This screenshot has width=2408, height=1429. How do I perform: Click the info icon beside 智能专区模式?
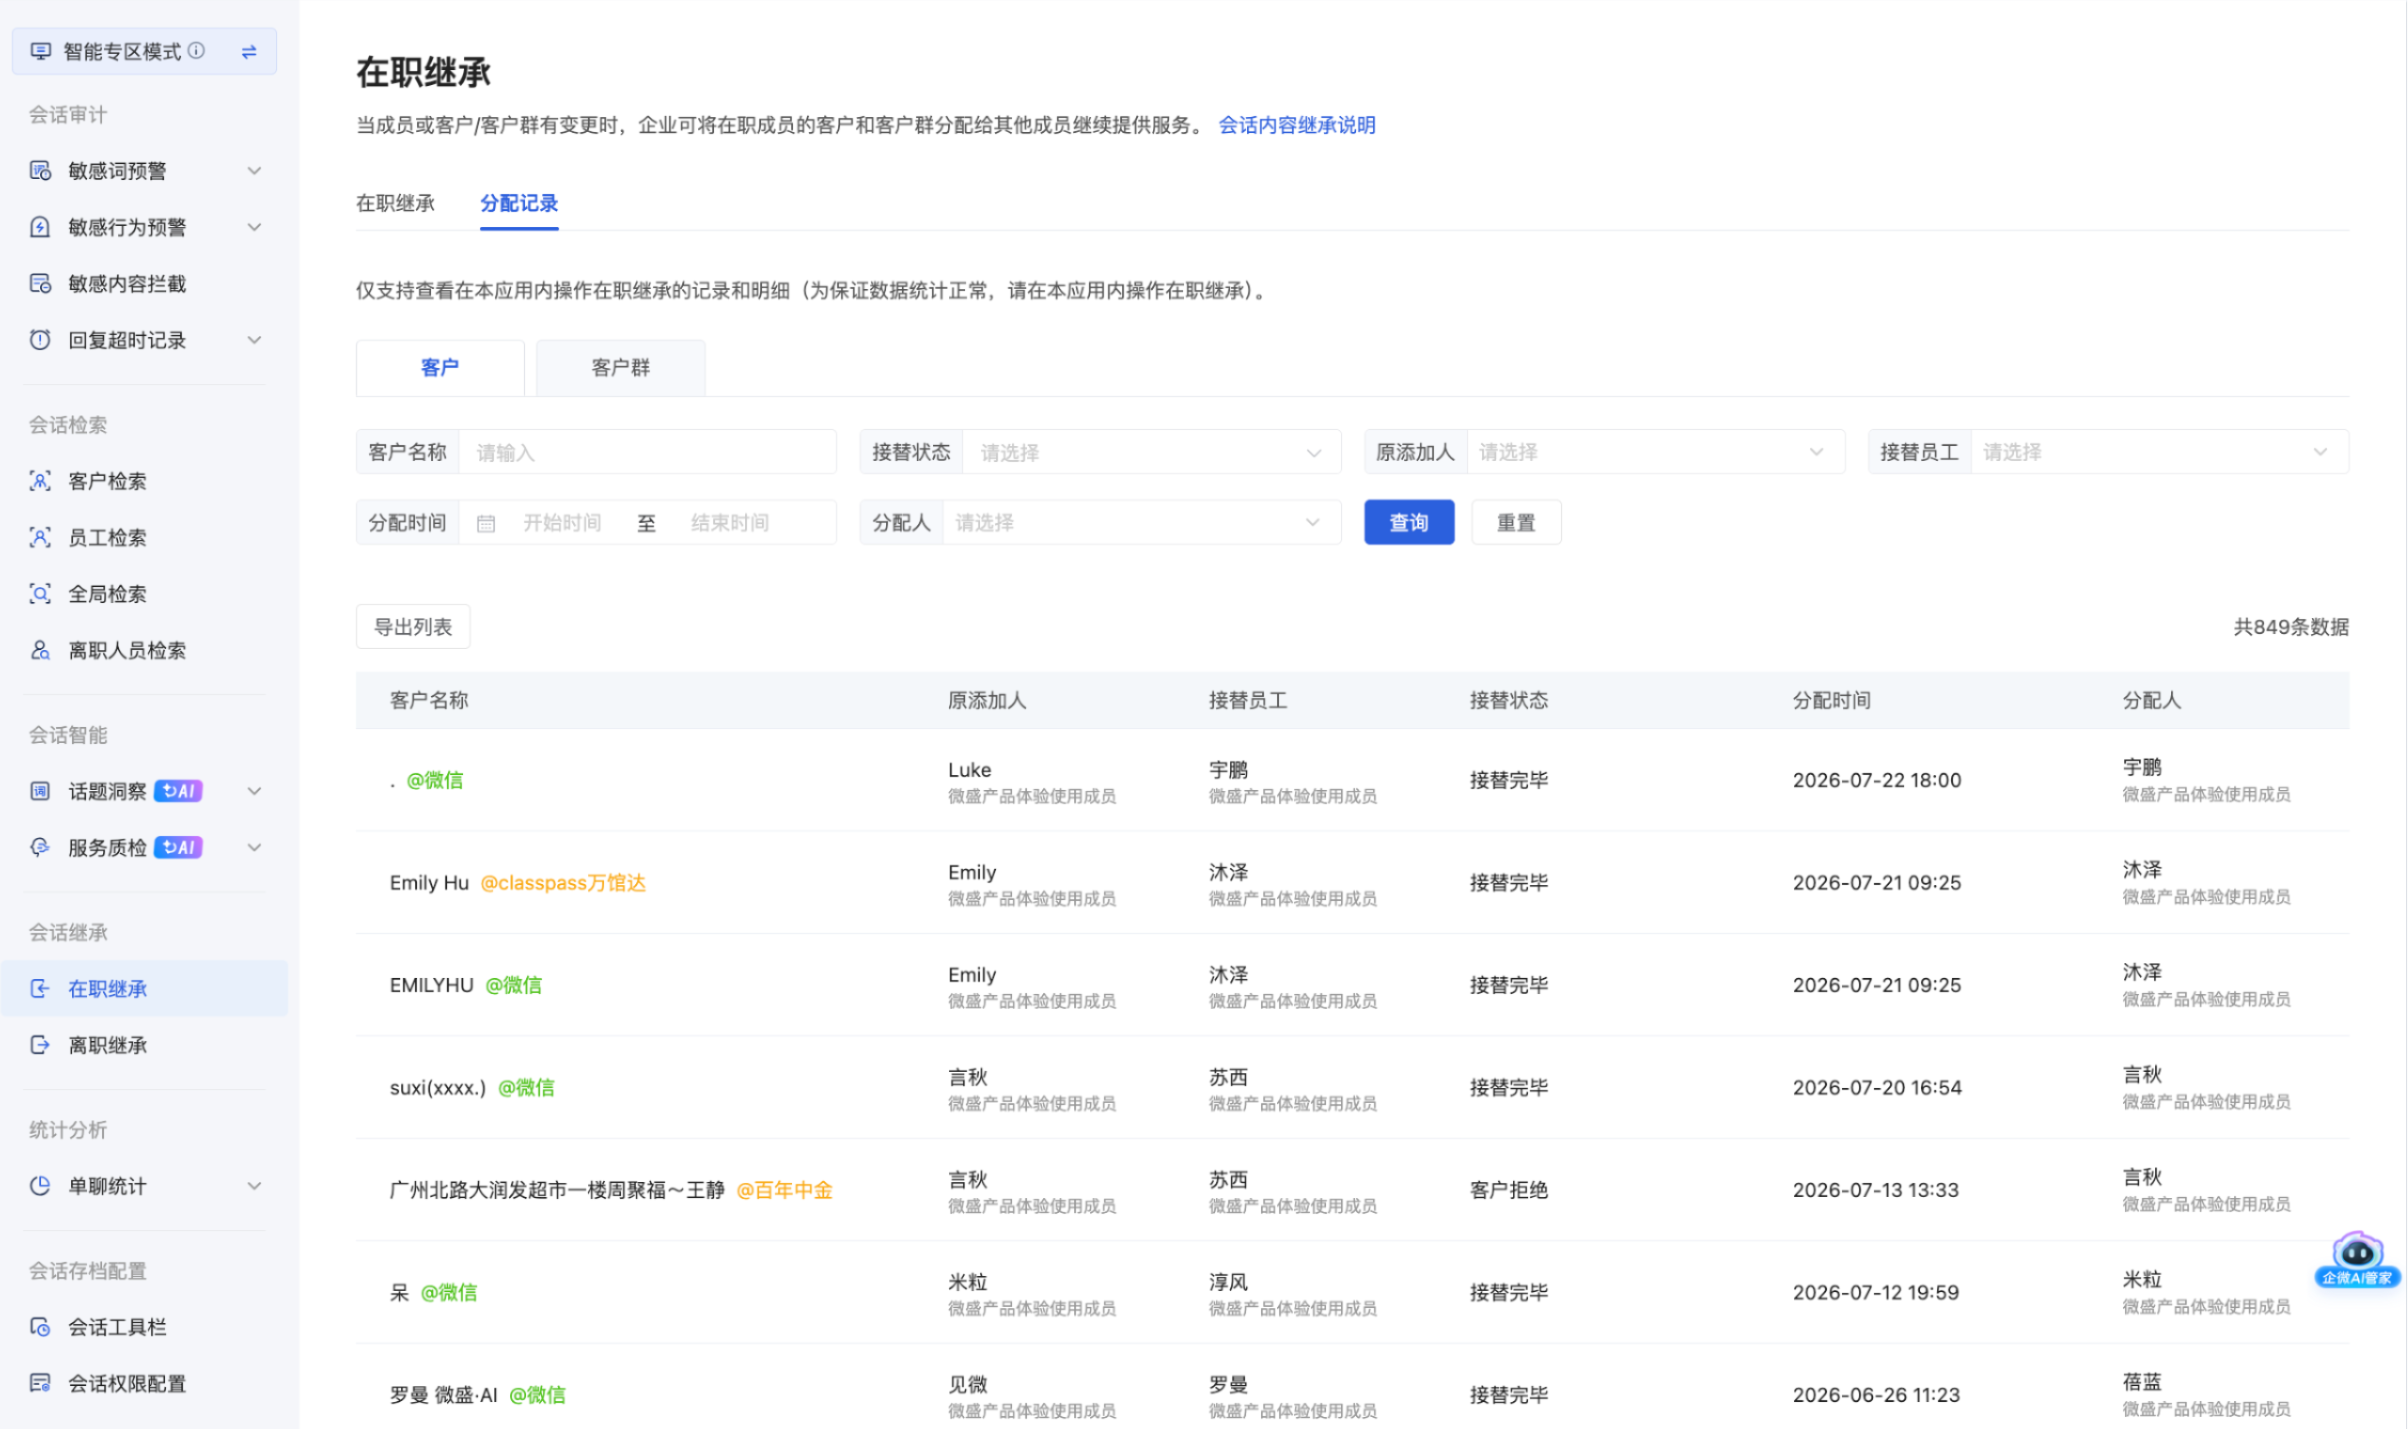(x=197, y=50)
